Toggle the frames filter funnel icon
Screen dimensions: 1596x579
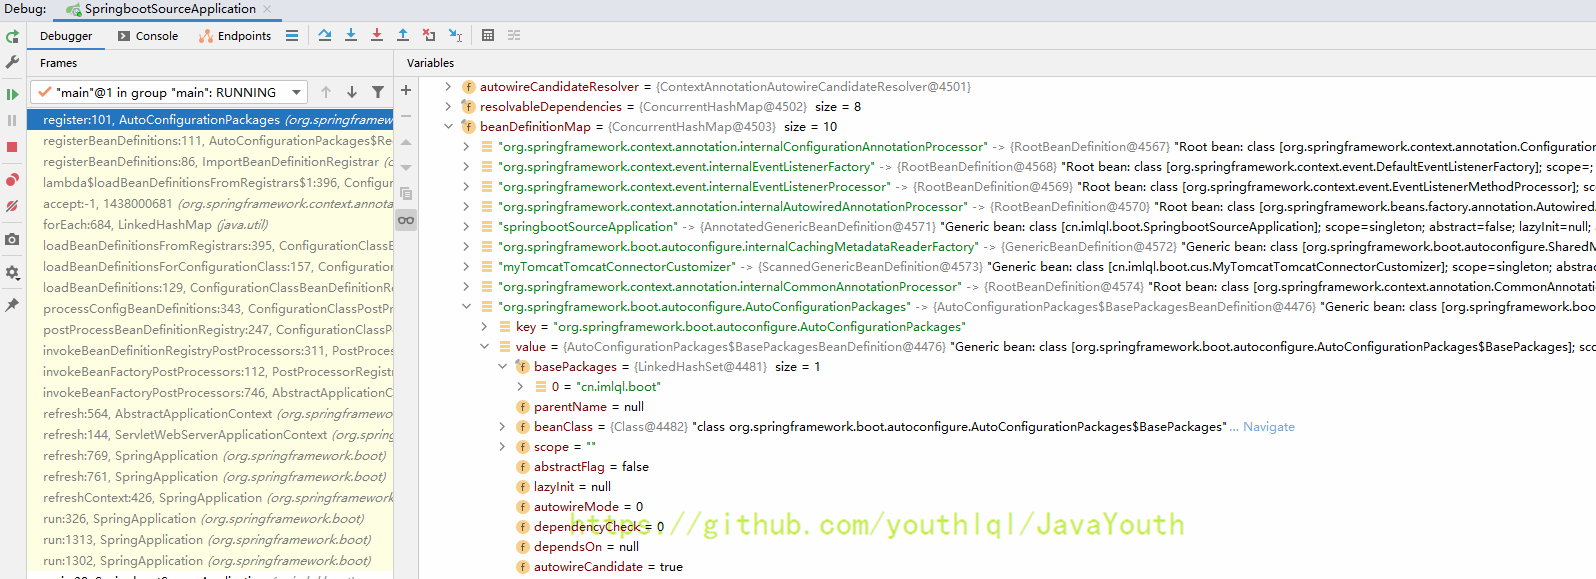click(378, 92)
